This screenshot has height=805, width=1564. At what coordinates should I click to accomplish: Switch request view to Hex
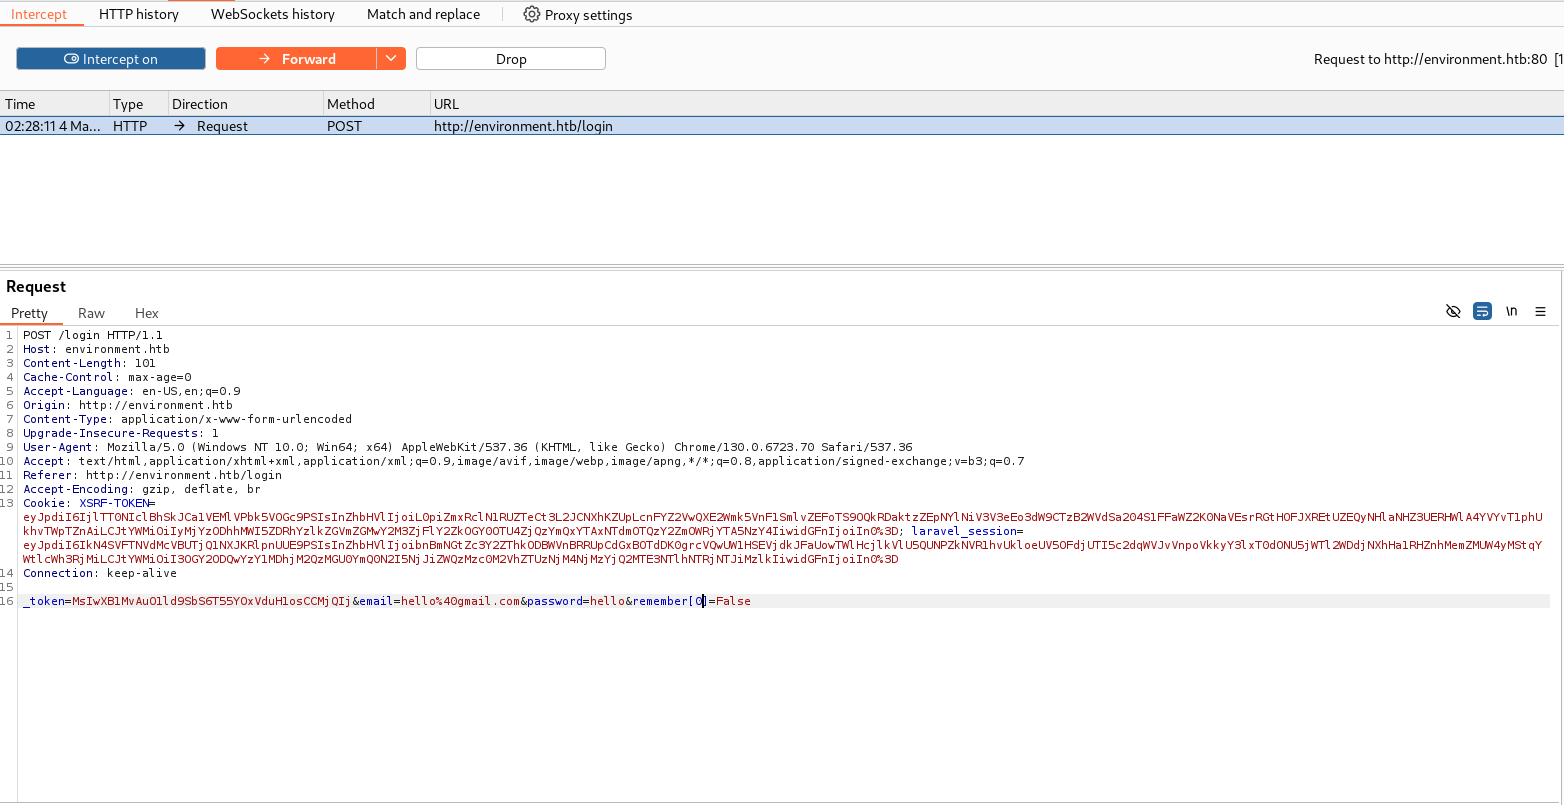147,313
